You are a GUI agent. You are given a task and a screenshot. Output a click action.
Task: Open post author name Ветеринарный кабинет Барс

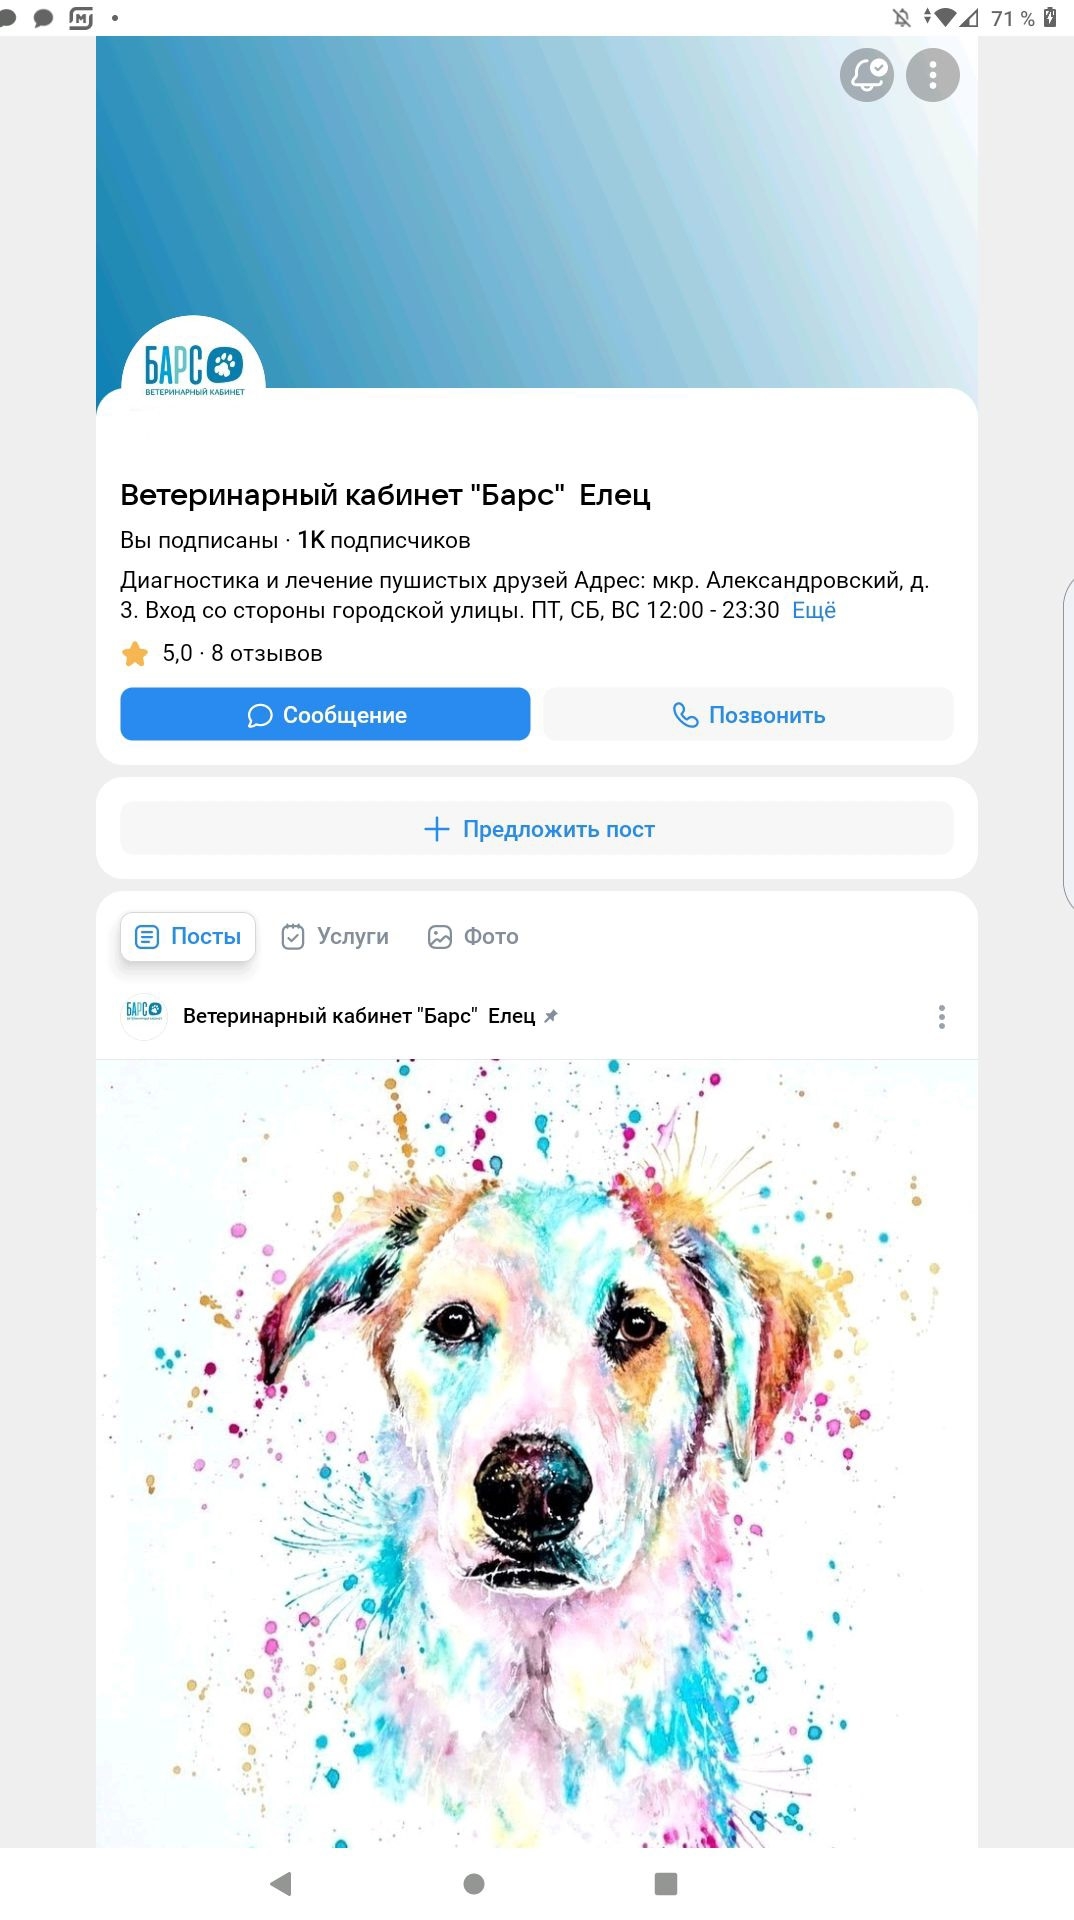[x=359, y=1016]
